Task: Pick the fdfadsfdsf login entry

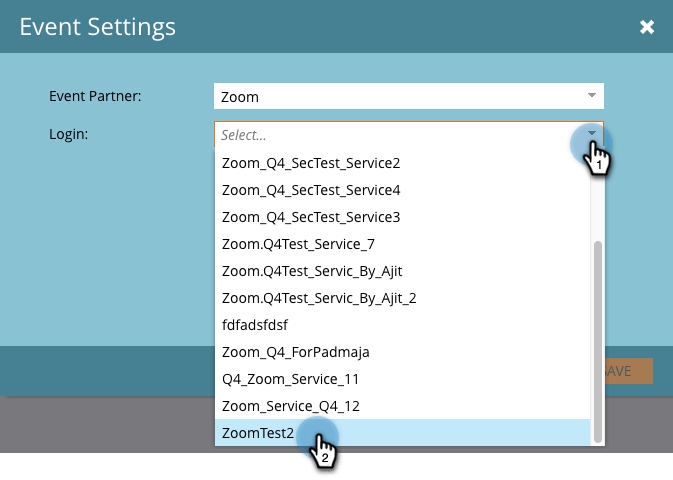Action: 402,325
